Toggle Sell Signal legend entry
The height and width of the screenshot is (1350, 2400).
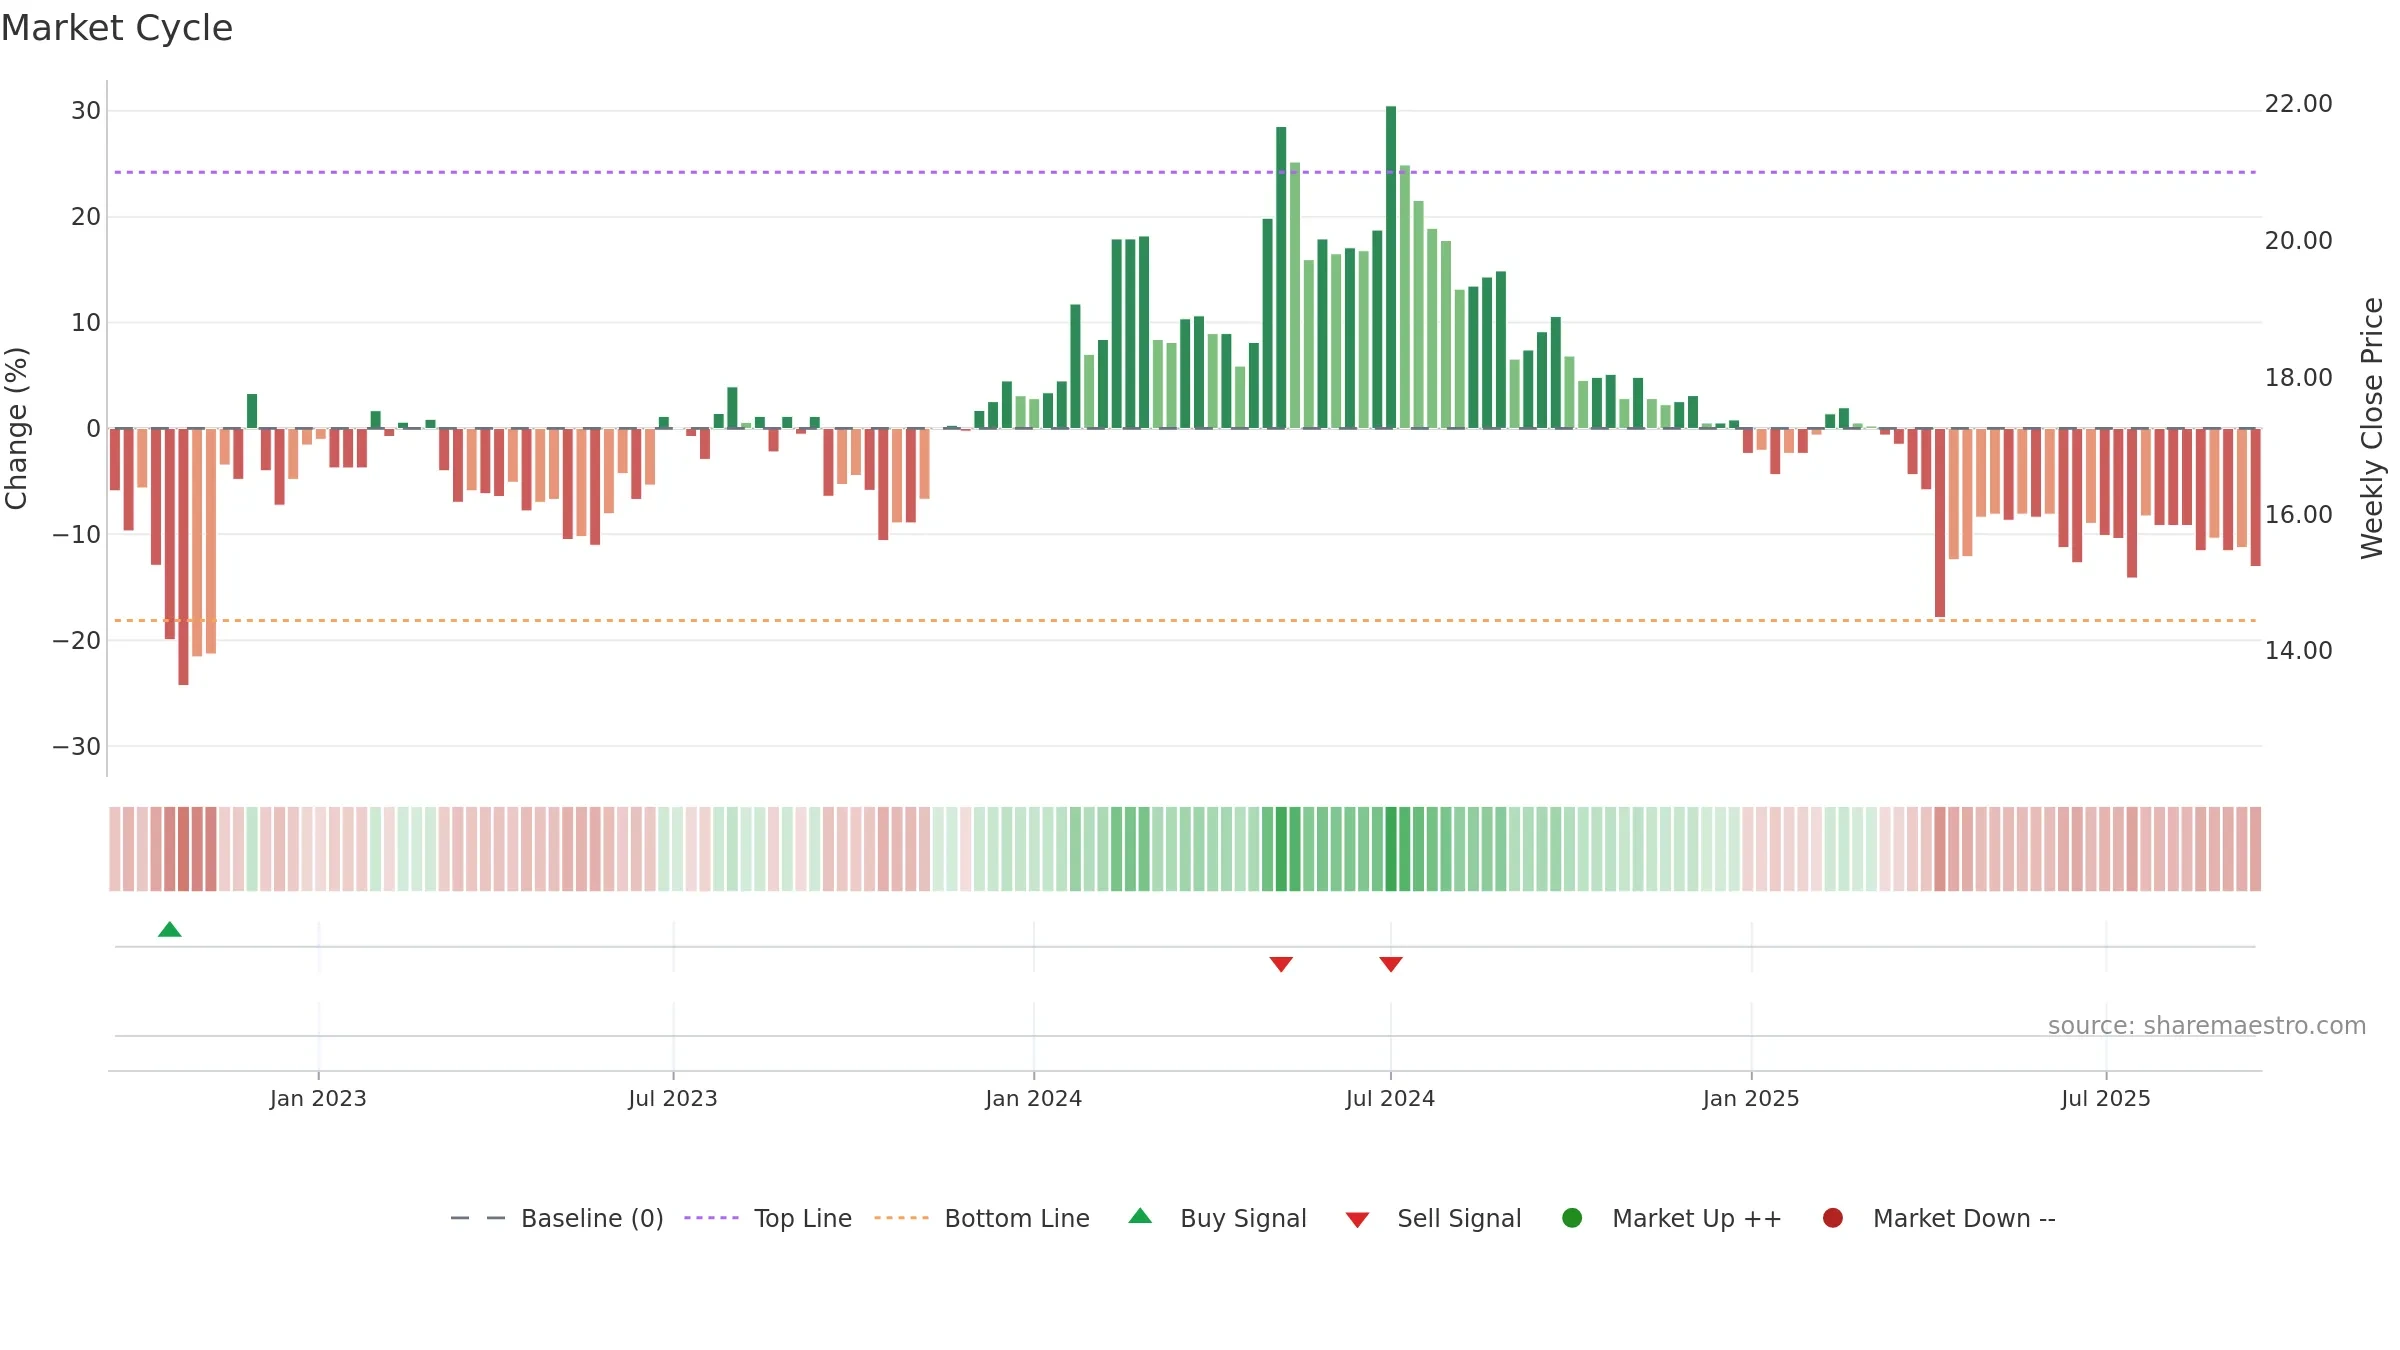coord(1433,1218)
